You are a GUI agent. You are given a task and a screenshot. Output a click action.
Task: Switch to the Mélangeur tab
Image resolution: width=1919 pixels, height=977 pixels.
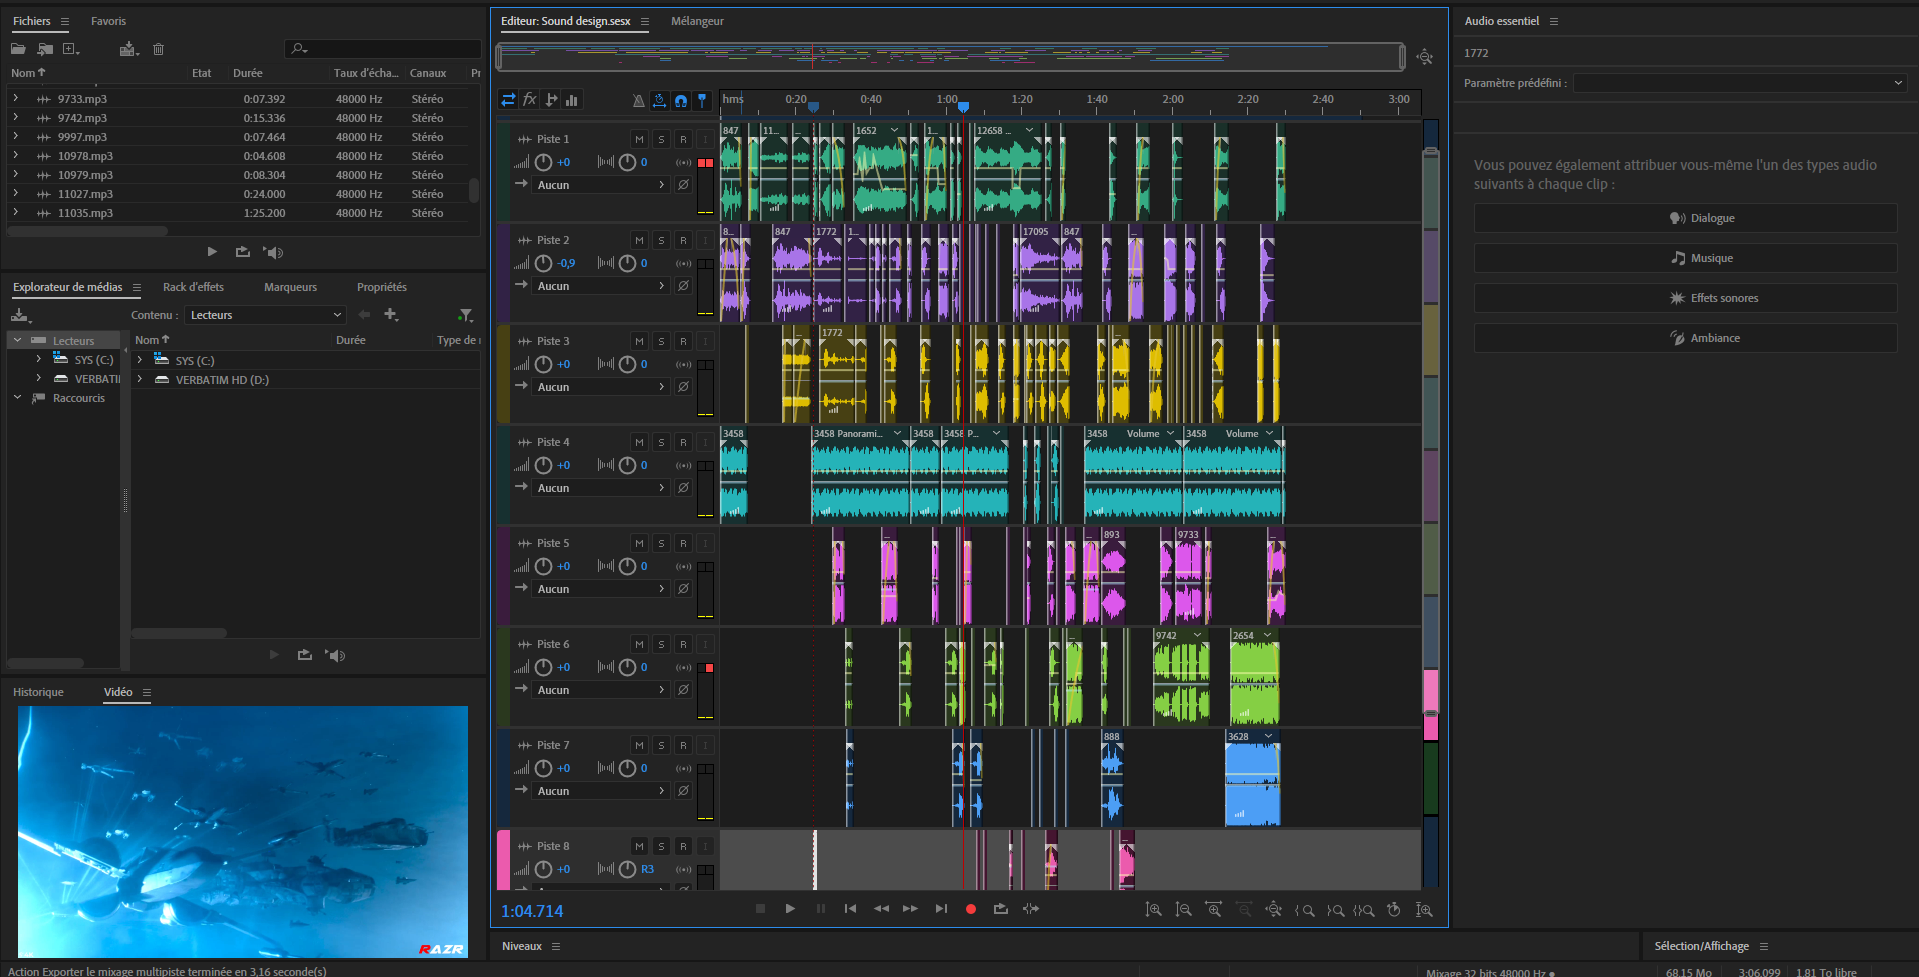(697, 21)
